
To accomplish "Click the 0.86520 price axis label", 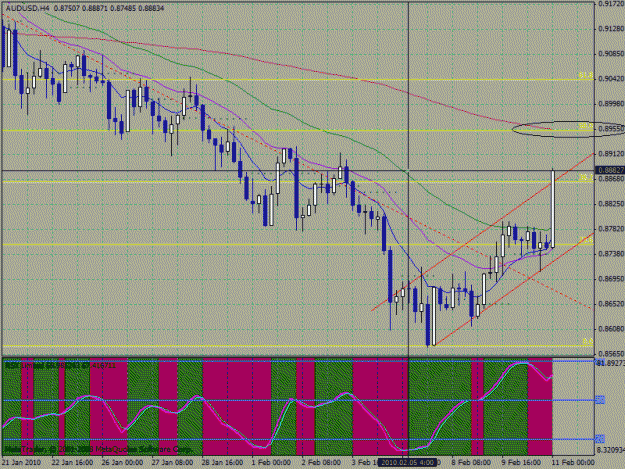I will point(611,304).
